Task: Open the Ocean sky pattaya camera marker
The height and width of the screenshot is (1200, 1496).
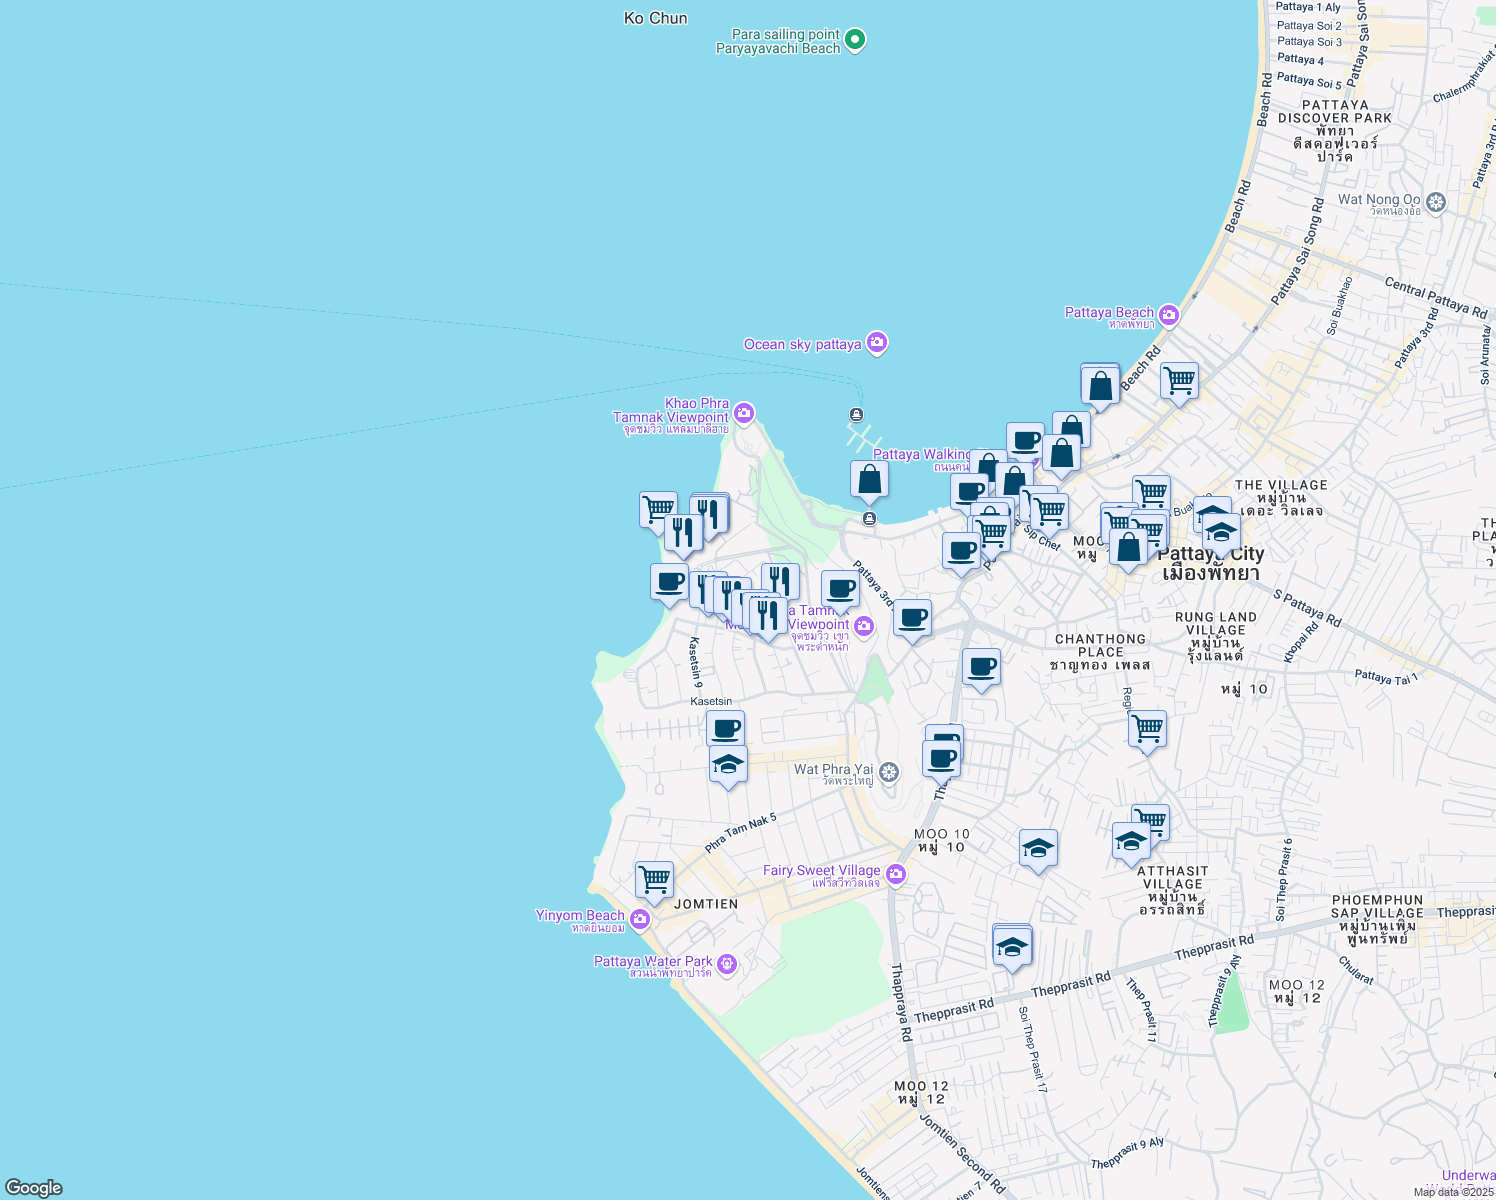Action: point(877,343)
